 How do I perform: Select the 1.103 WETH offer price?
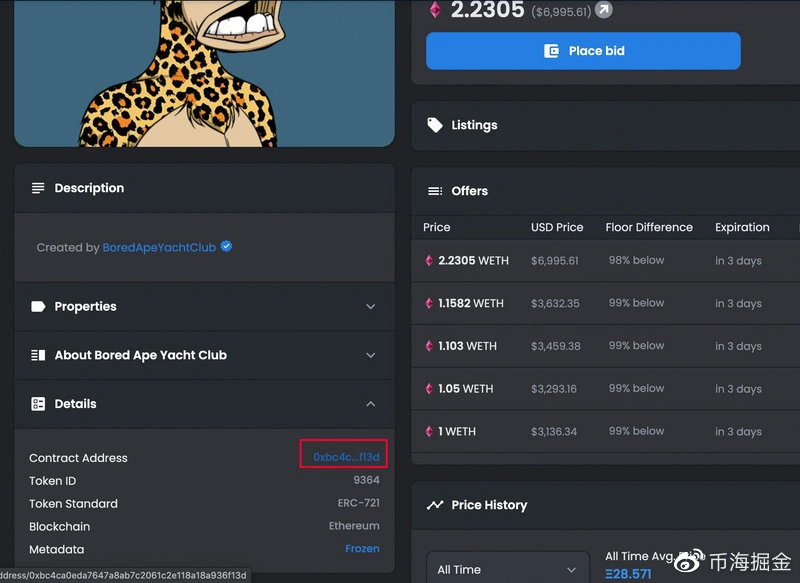click(467, 346)
